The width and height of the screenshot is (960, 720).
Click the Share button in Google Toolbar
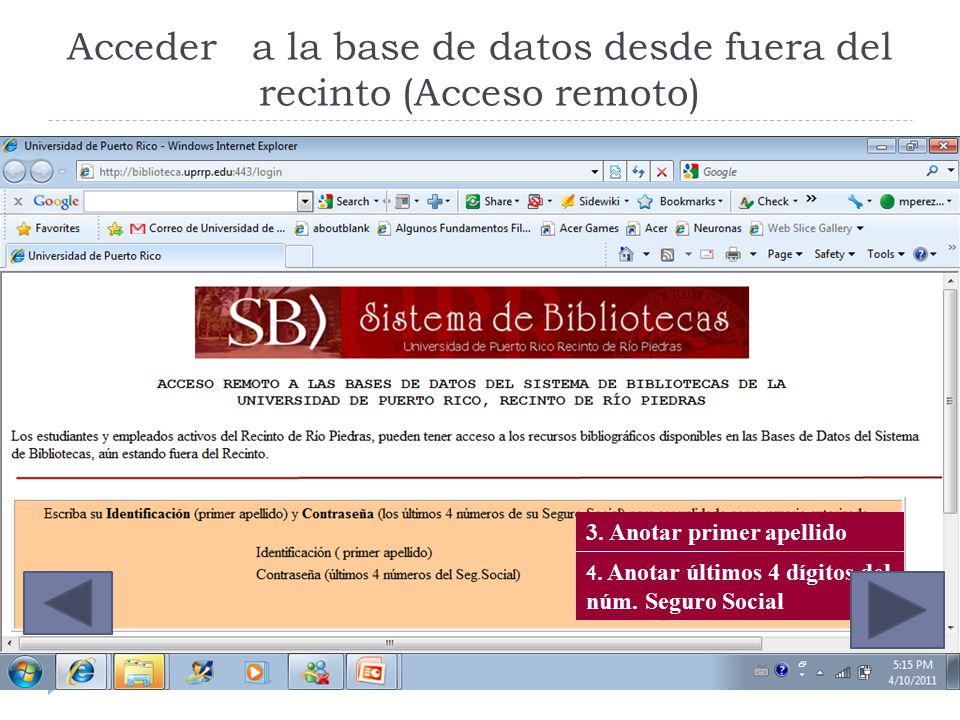(x=492, y=201)
